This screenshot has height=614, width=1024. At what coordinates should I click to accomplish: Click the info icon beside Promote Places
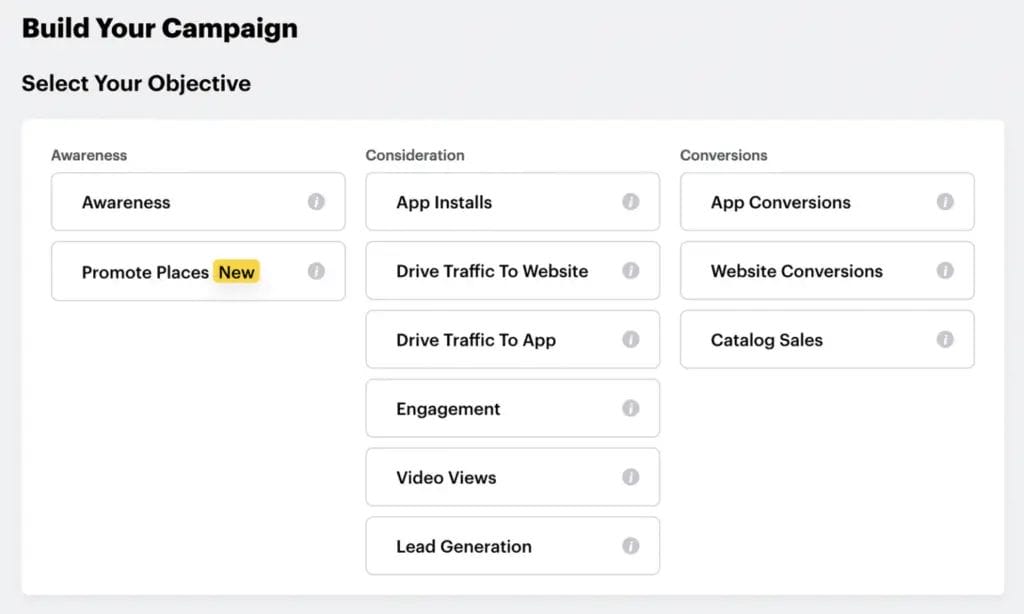pos(317,271)
